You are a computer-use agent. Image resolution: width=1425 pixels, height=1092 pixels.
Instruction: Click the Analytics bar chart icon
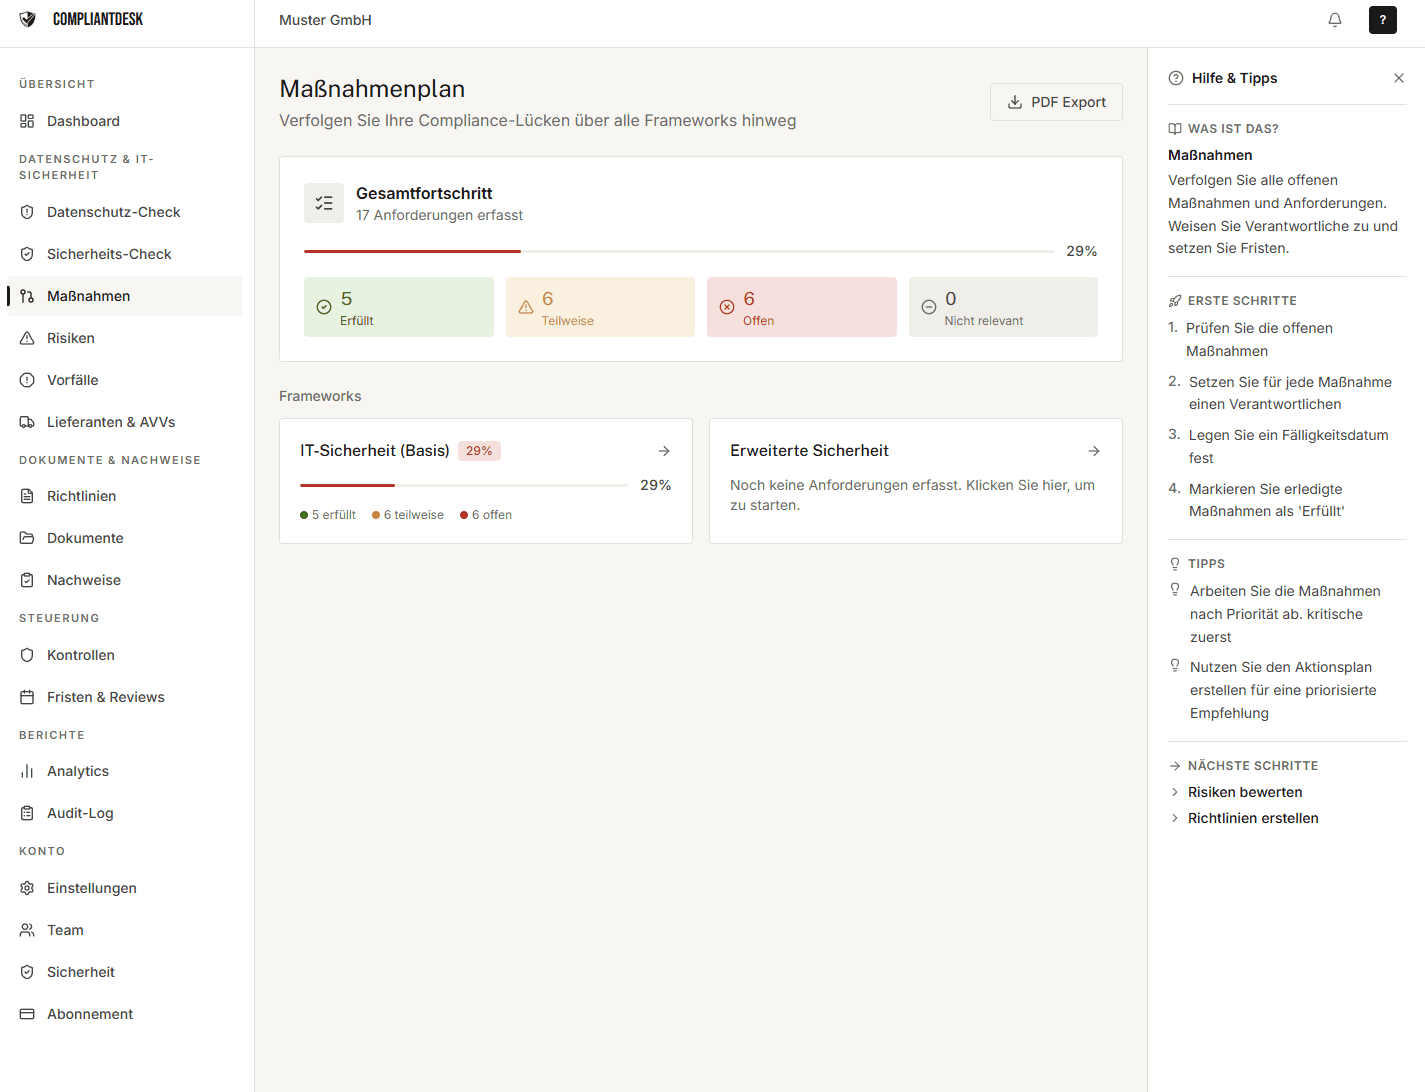click(x=27, y=771)
